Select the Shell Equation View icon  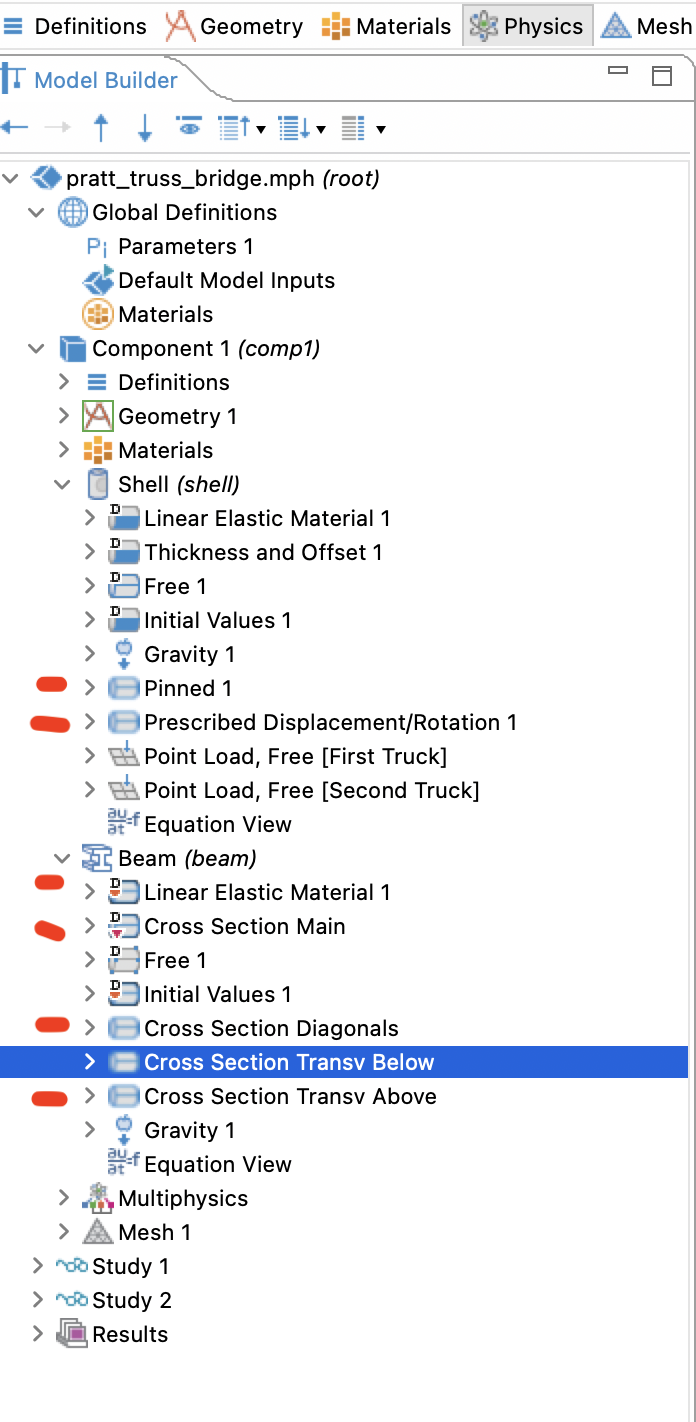(x=123, y=824)
